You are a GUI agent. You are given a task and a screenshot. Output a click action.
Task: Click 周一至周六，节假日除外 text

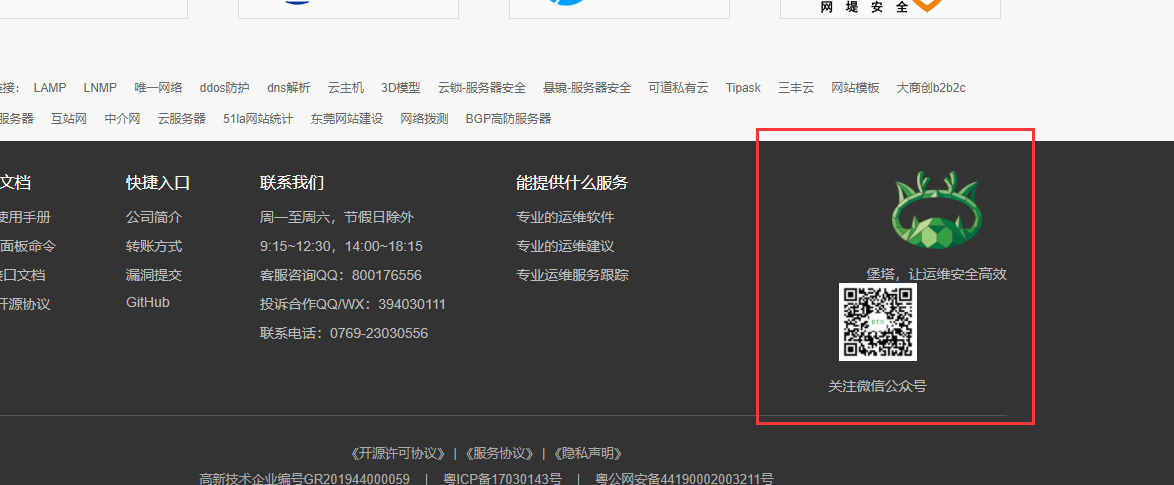(337, 218)
